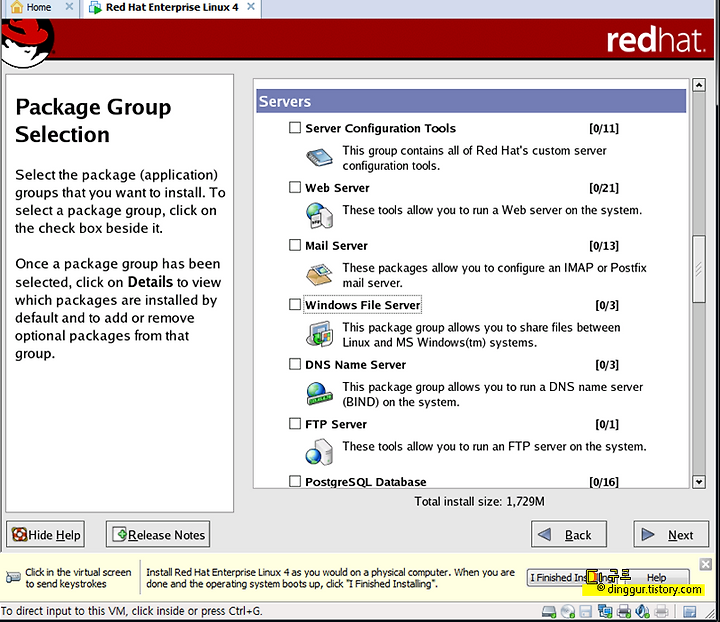Click the [0/16] count for PostgreSQL Database
The width and height of the screenshot is (720, 622).
604,482
